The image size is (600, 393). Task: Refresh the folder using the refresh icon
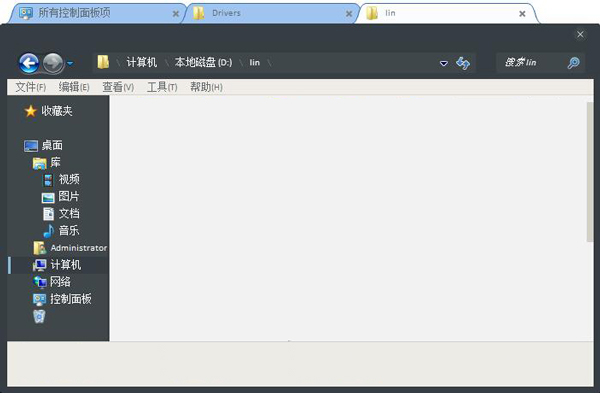pos(463,63)
